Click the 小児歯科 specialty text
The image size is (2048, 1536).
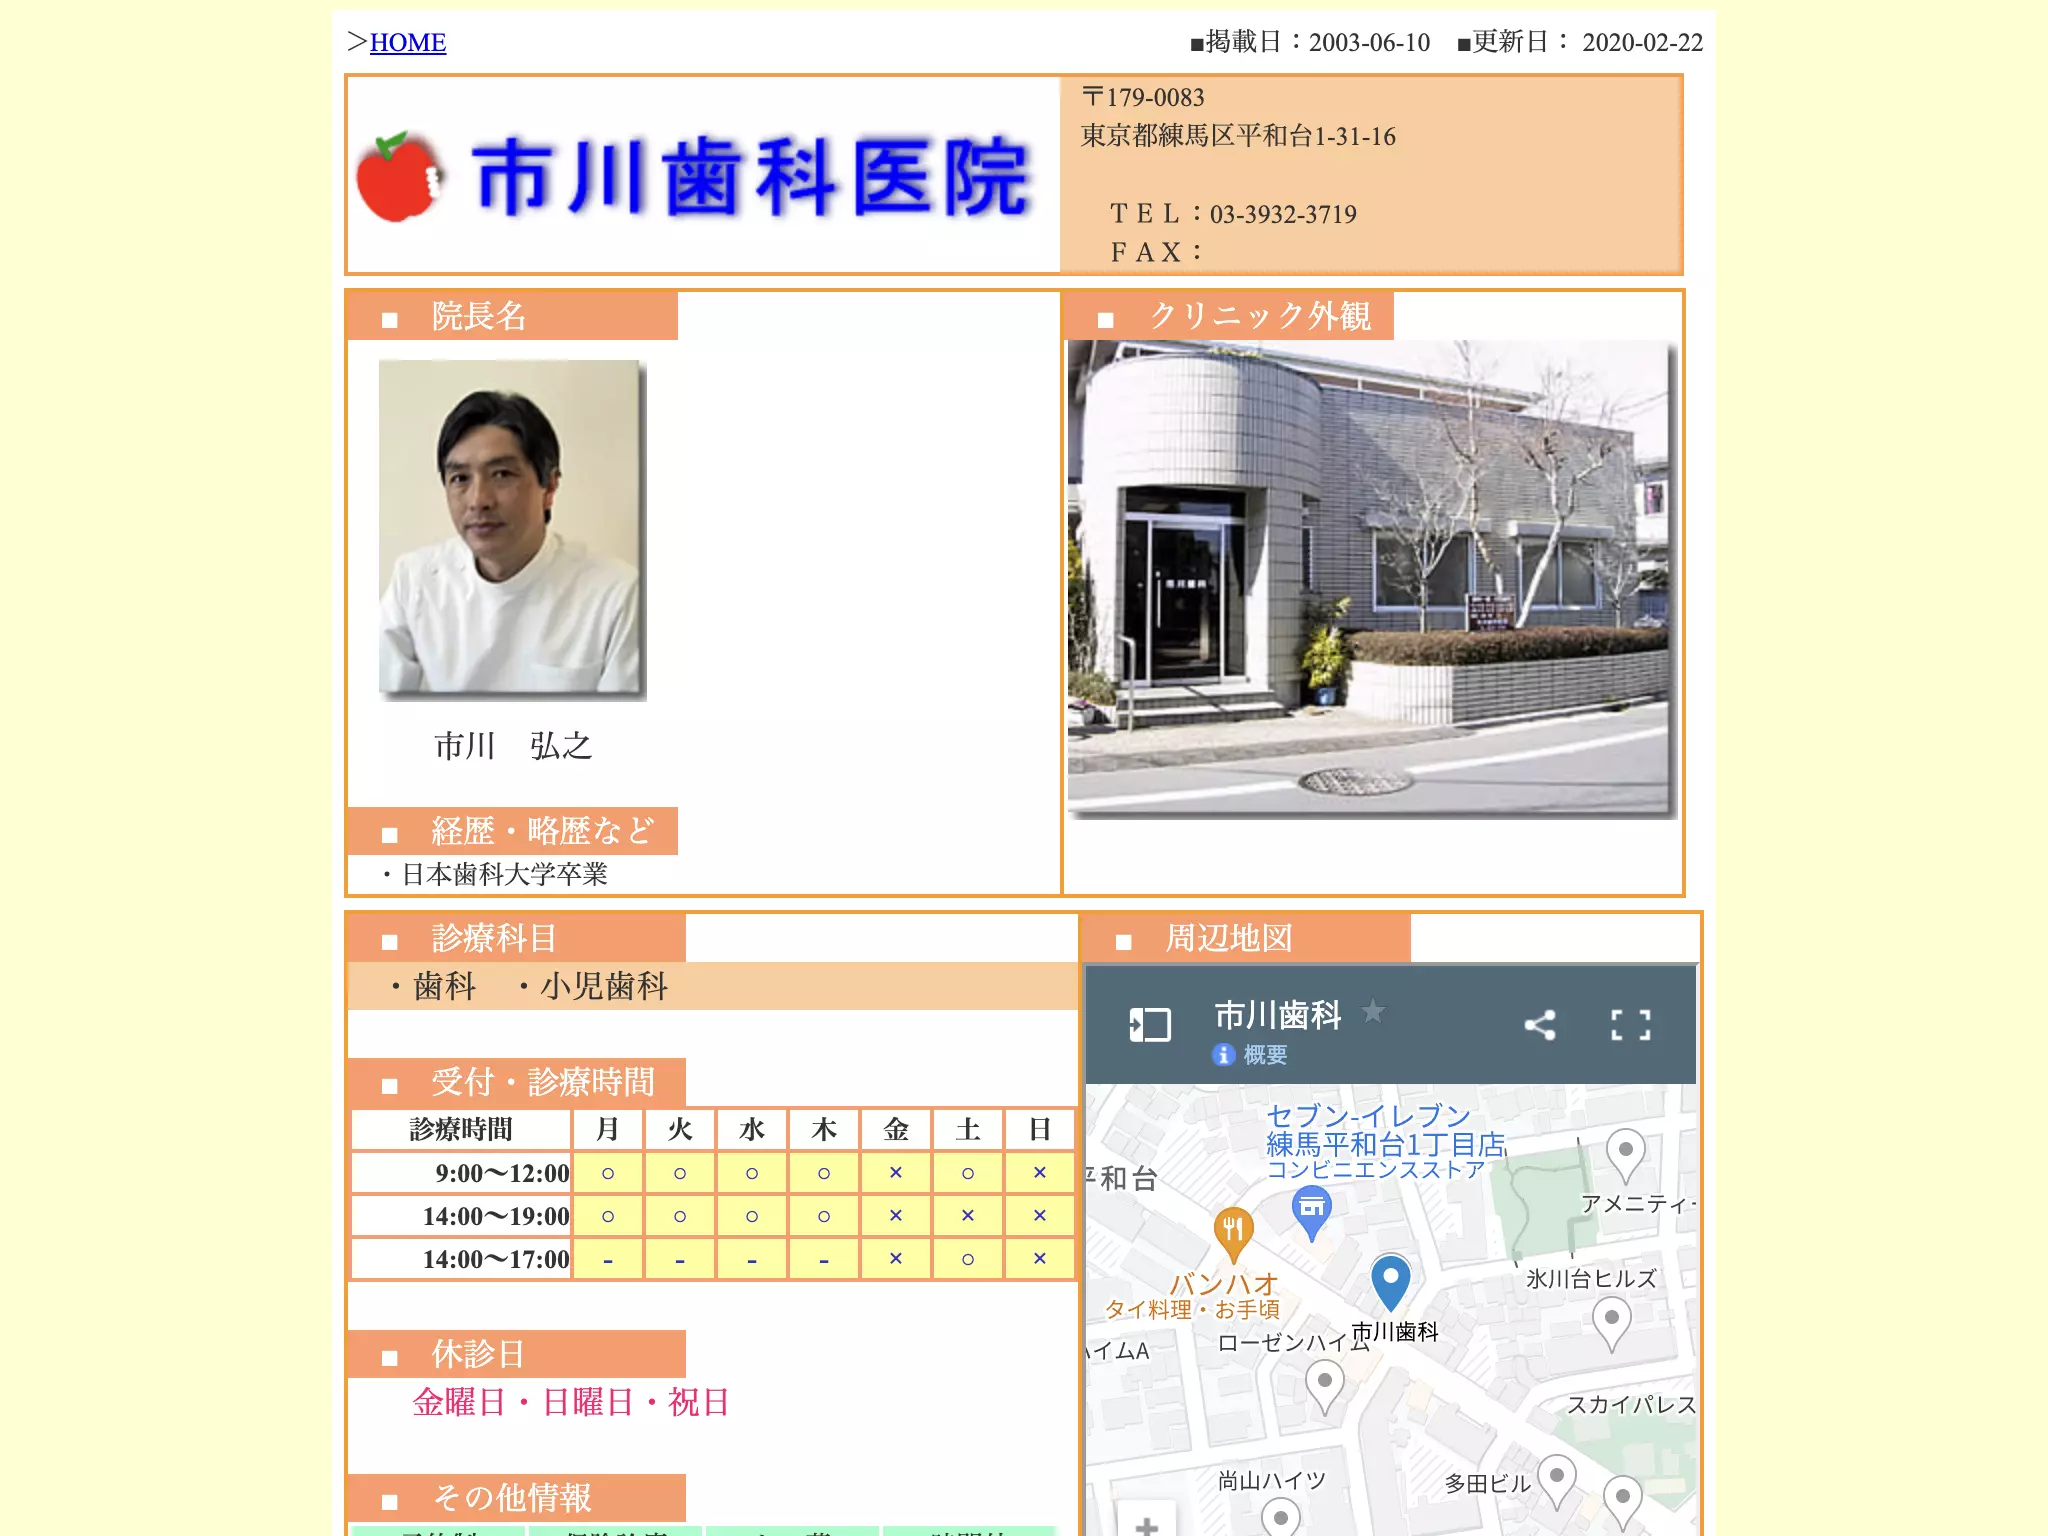pos(604,987)
